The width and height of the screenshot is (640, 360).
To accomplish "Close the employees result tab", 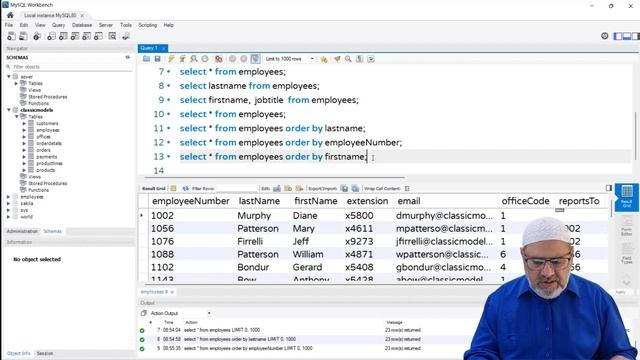I will pos(172,292).
